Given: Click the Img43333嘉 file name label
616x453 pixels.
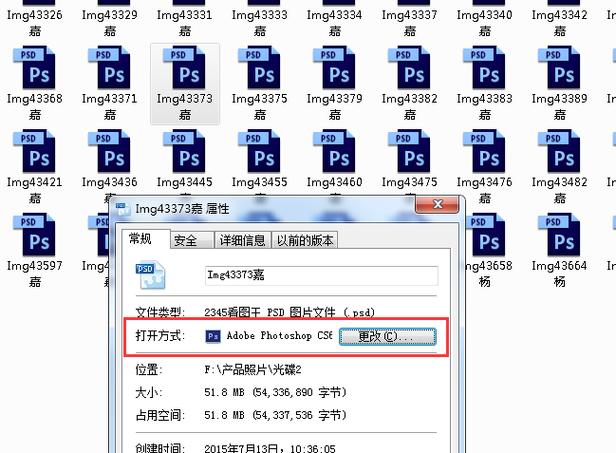Looking at the screenshot, I should [260, 22].
